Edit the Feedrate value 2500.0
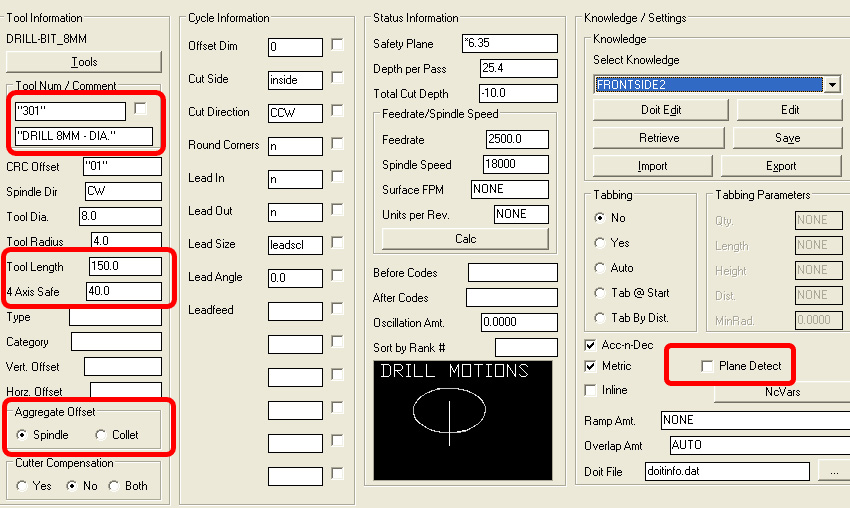The height and width of the screenshot is (508, 850). 517,139
